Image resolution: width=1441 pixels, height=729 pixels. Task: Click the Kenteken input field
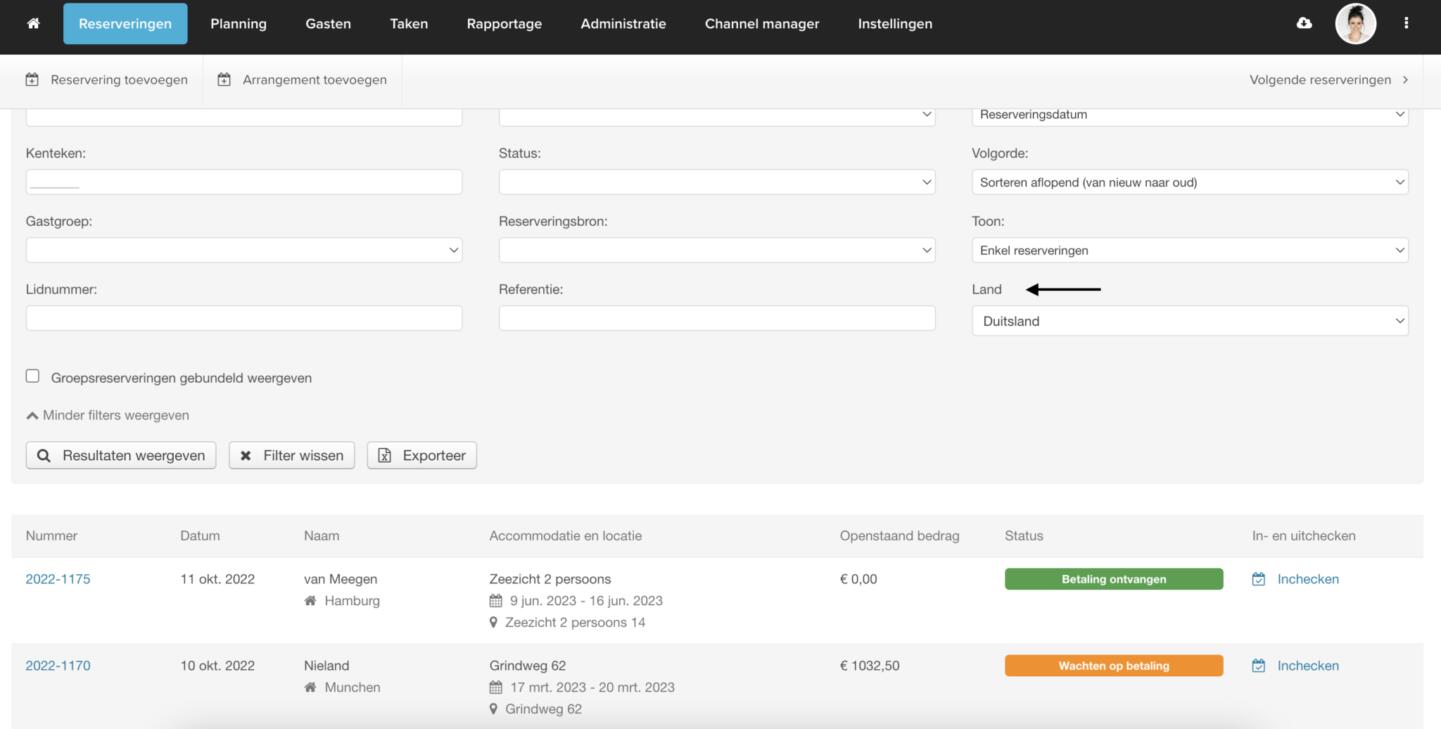pyautogui.click(x=244, y=182)
